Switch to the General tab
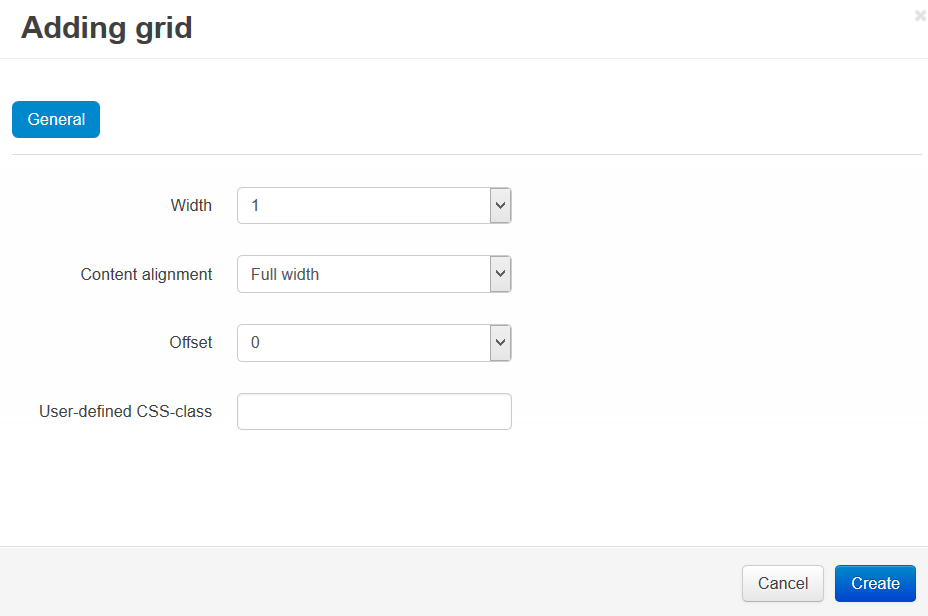The image size is (928, 616). pyautogui.click(x=56, y=120)
